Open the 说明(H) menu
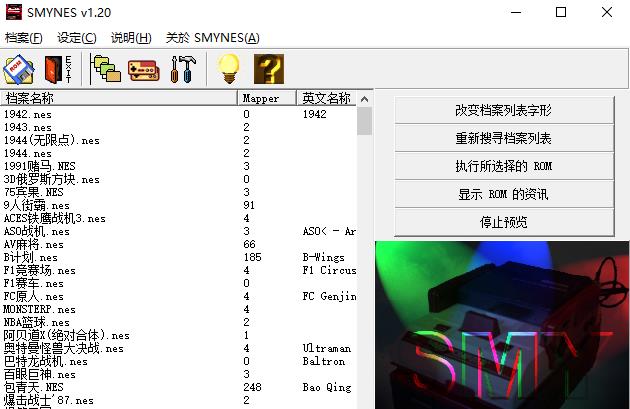Screen dimensions: 630x409 (x=131, y=38)
